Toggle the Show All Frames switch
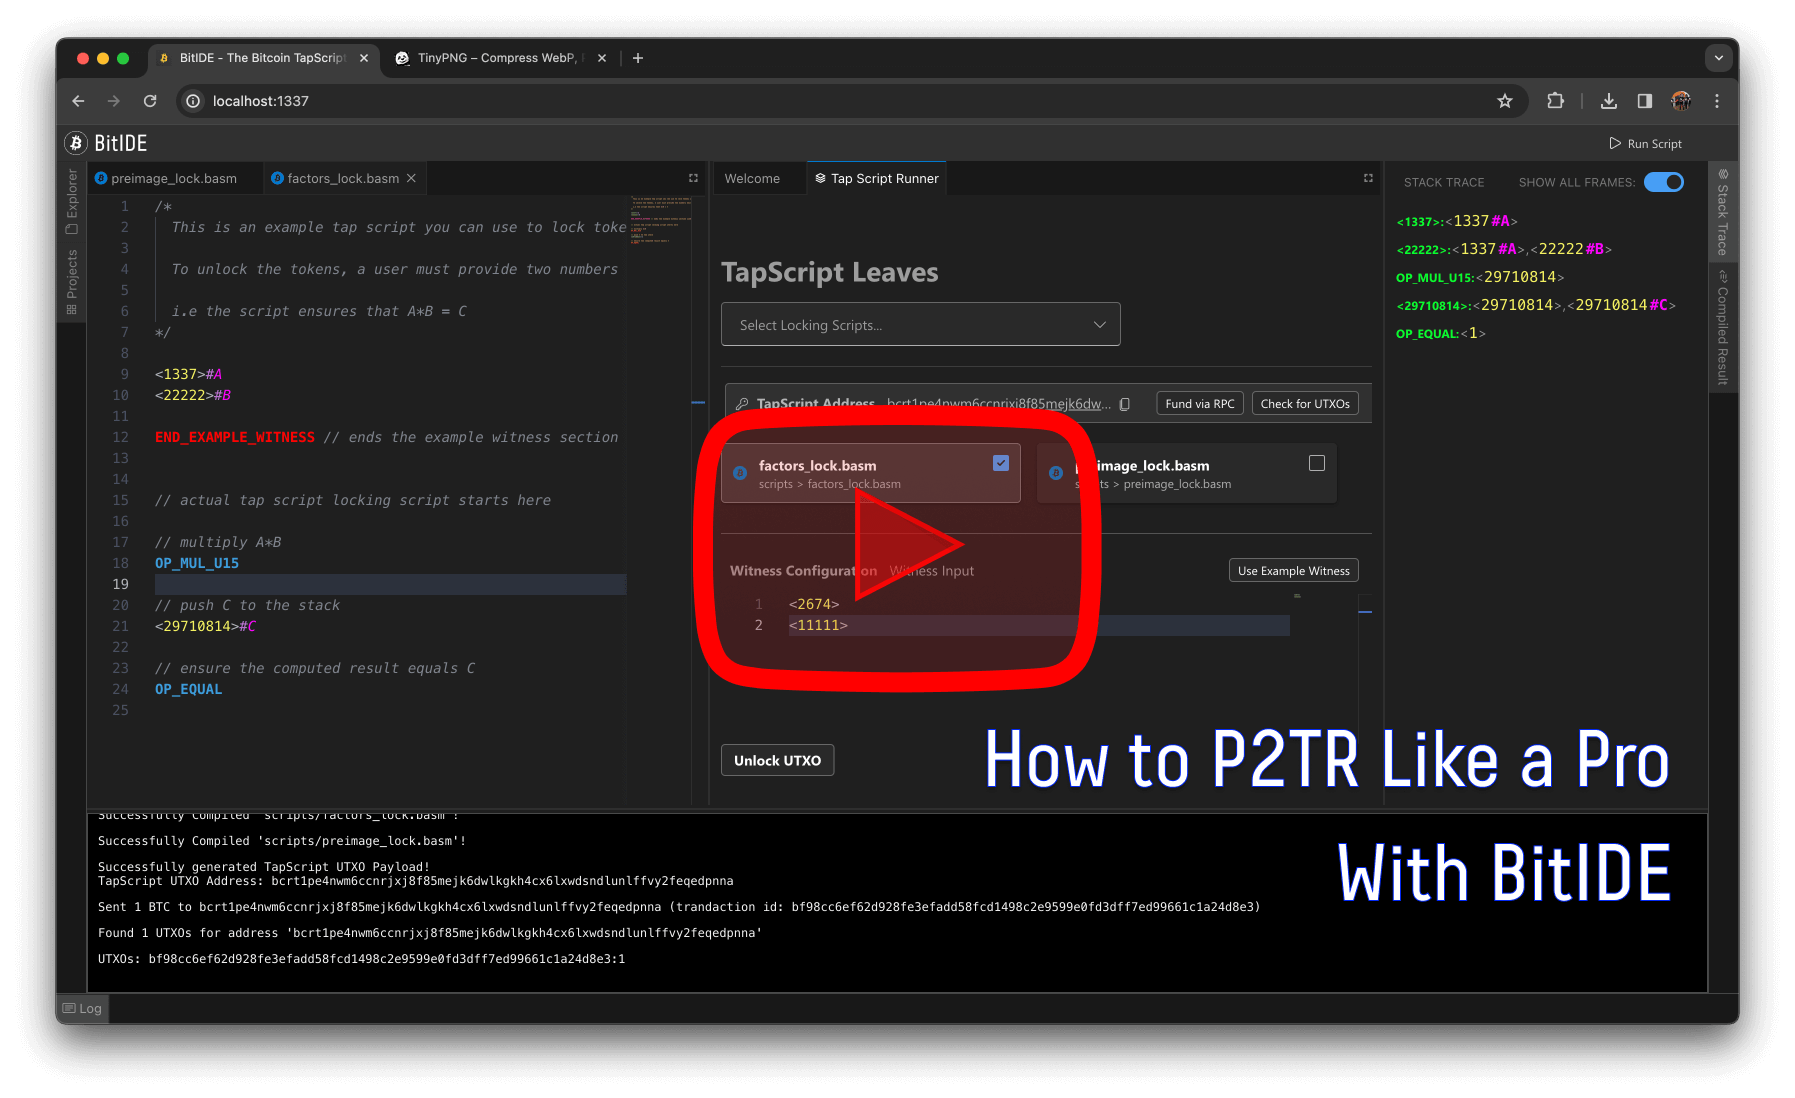Viewport: 1795px width, 1098px height. click(x=1664, y=182)
